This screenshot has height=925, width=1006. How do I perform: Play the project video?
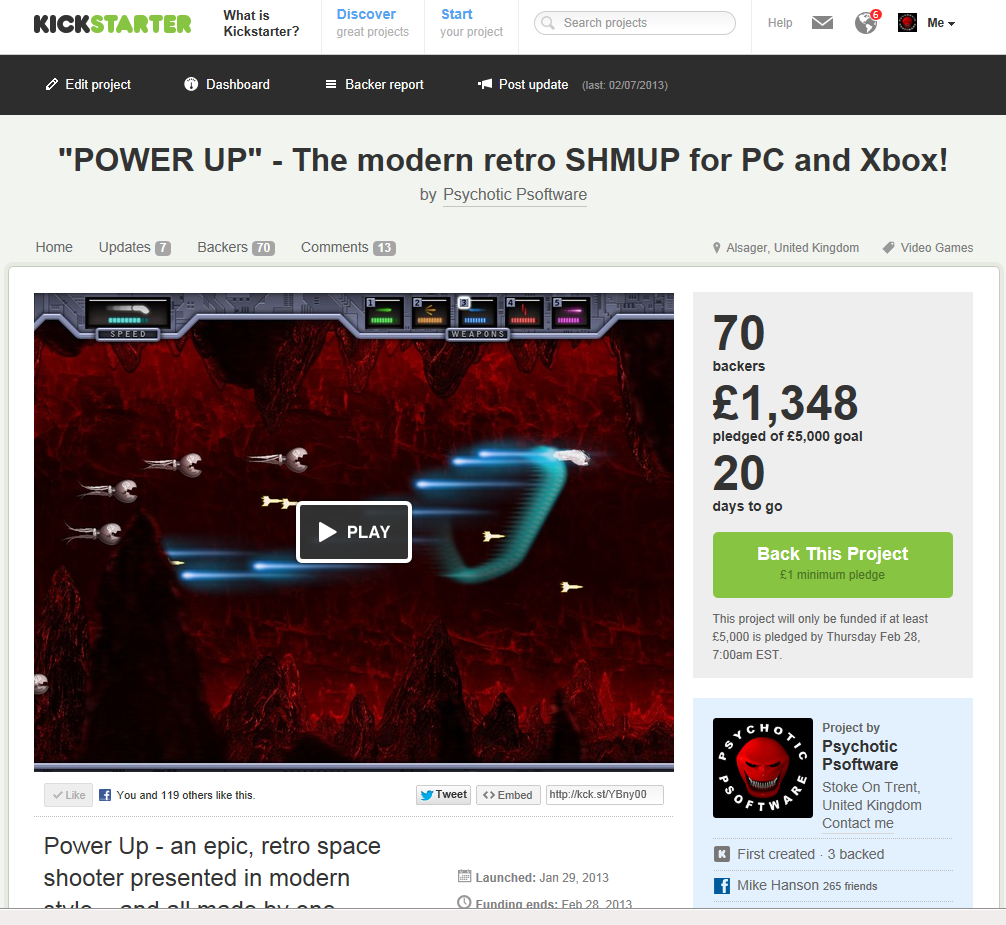tap(354, 532)
